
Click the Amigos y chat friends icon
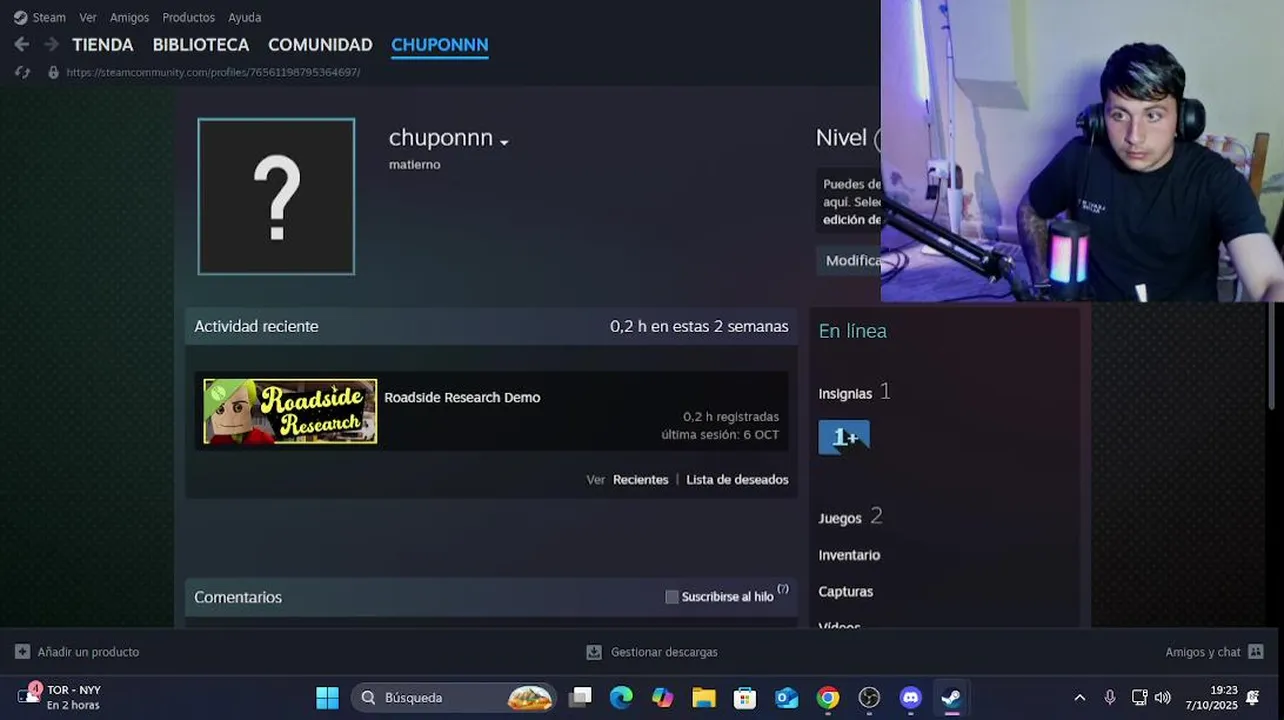point(1256,652)
